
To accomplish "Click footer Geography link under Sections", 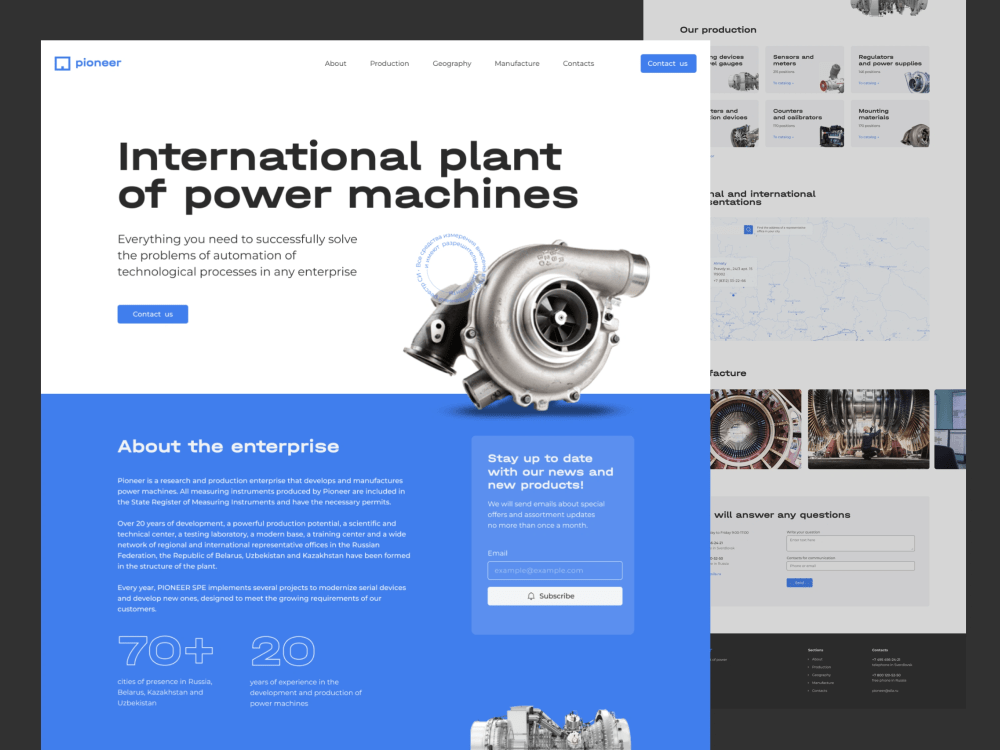I will (x=820, y=675).
